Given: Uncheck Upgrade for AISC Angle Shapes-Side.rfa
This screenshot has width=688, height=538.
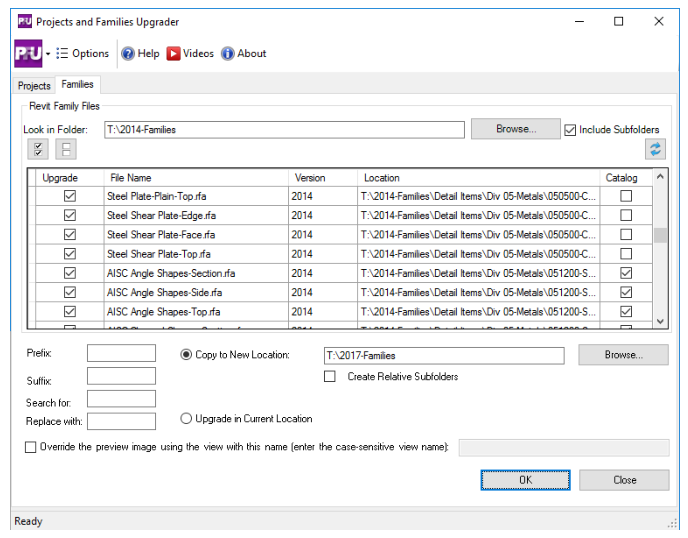Looking at the screenshot, I should 70,292.
